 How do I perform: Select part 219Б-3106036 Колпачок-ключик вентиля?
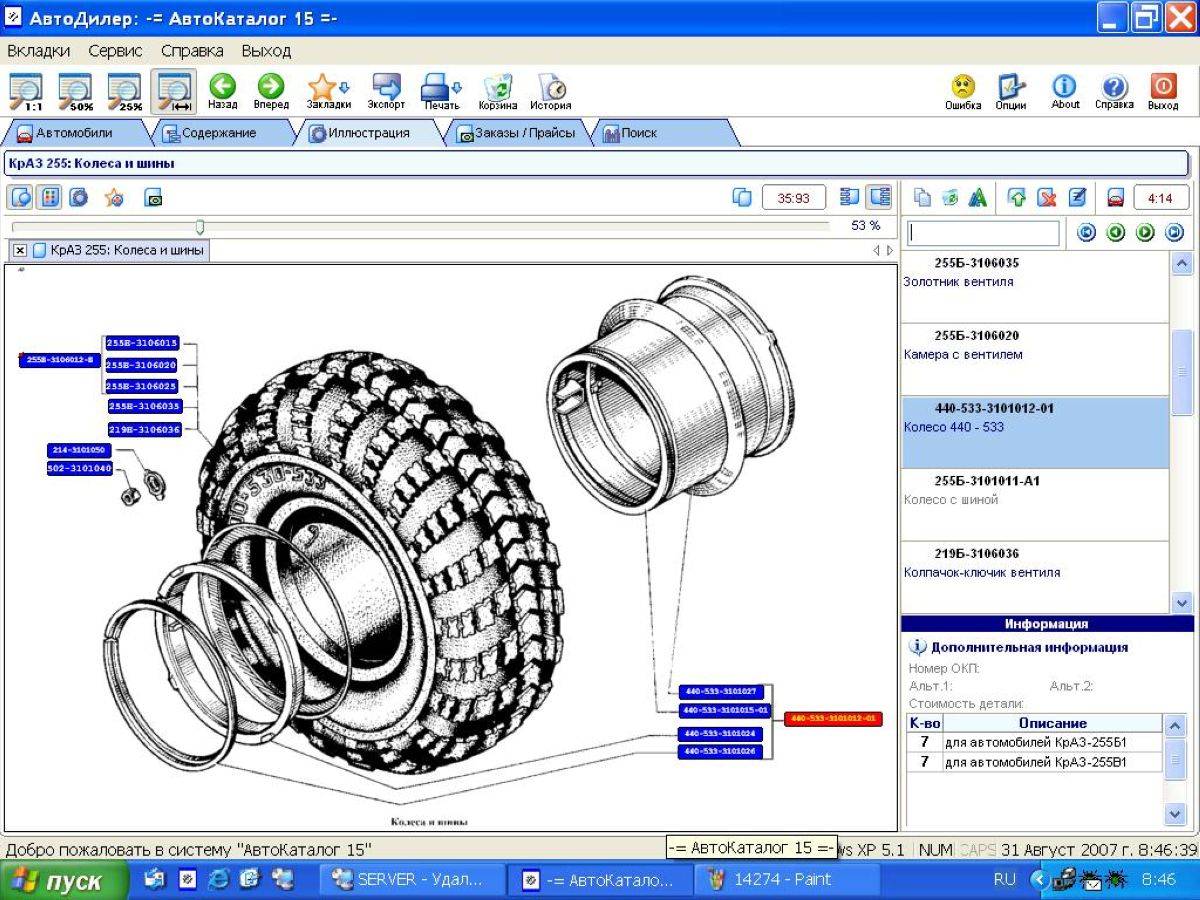pyautogui.click(x=1034, y=577)
